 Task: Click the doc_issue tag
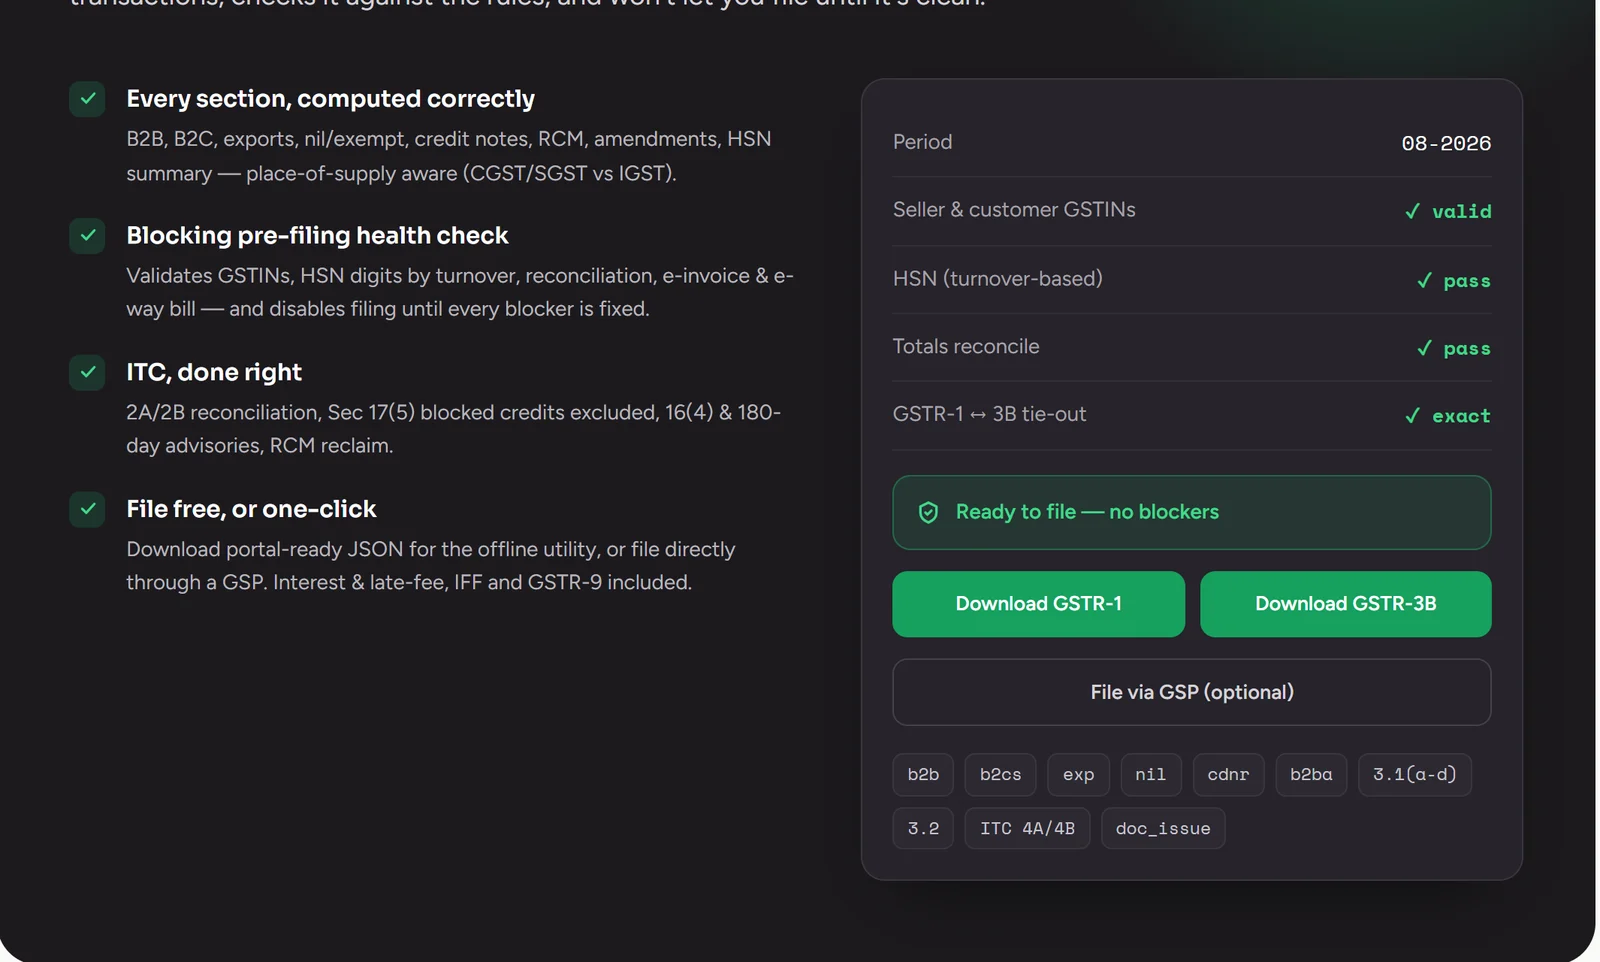[x=1163, y=828]
